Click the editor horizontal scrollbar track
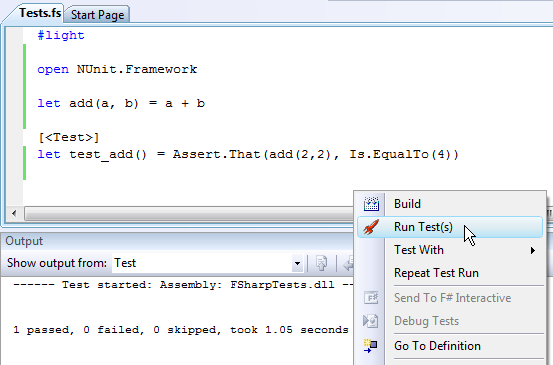553x365 pixels. pyautogui.click(x=189, y=213)
